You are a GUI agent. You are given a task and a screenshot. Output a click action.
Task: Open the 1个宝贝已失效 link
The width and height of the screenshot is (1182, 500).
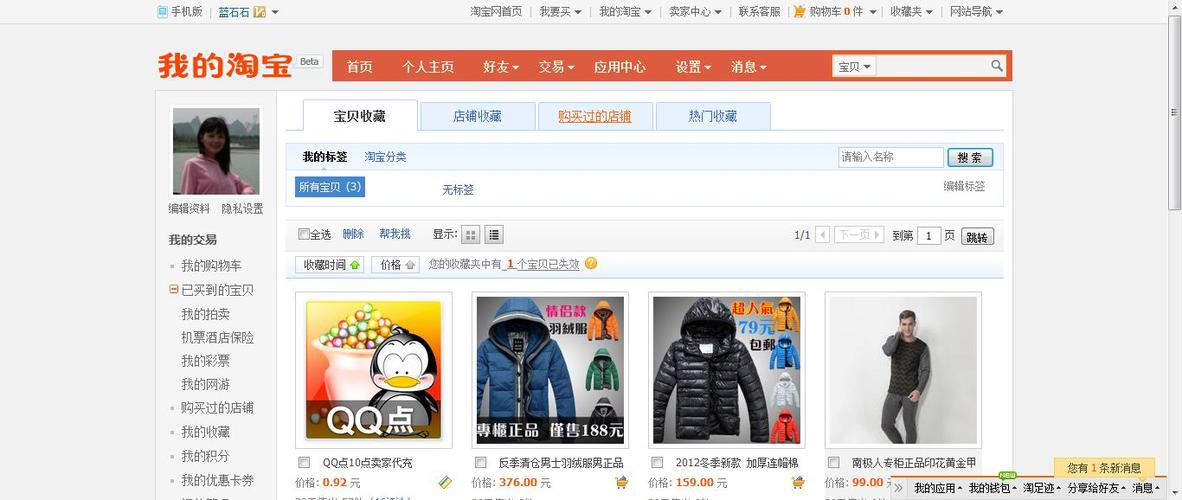point(543,264)
